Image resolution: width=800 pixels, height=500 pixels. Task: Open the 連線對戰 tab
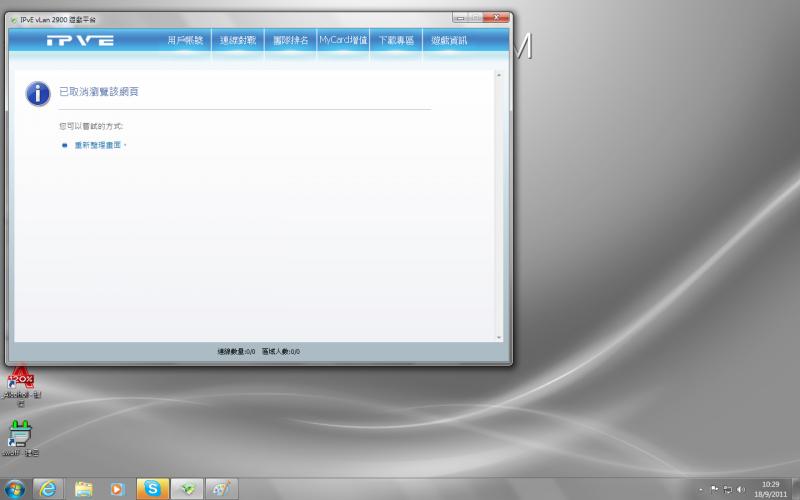pyautogui.click(x=238, y=40)
